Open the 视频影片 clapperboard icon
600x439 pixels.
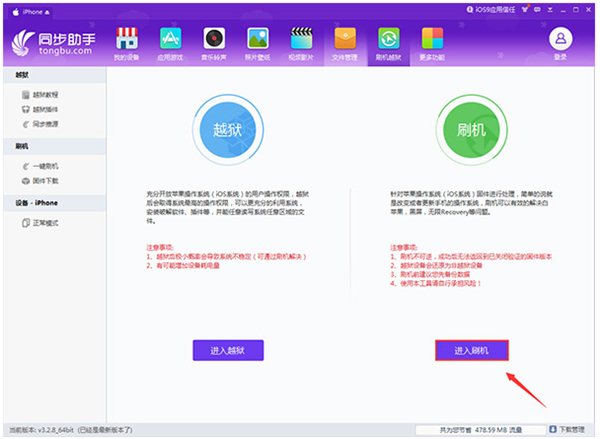(302, 39)
